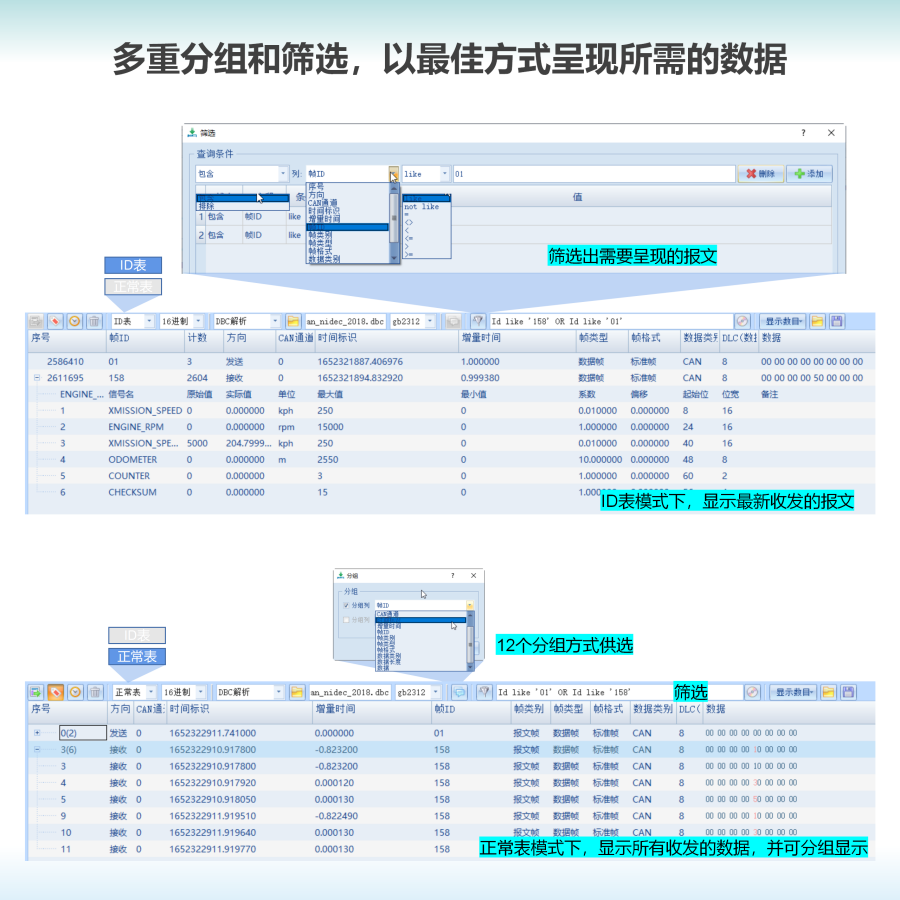Open a DBC file via yellow folder icon

(294, 318)
